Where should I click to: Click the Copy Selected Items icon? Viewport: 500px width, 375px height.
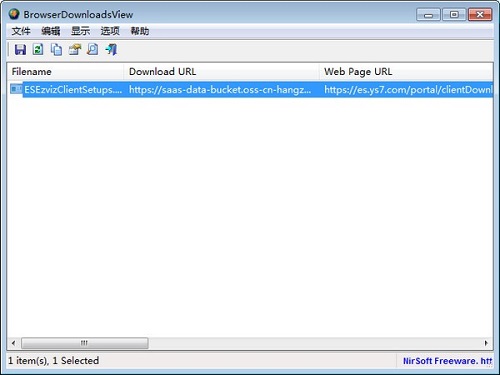pos(56,50)
